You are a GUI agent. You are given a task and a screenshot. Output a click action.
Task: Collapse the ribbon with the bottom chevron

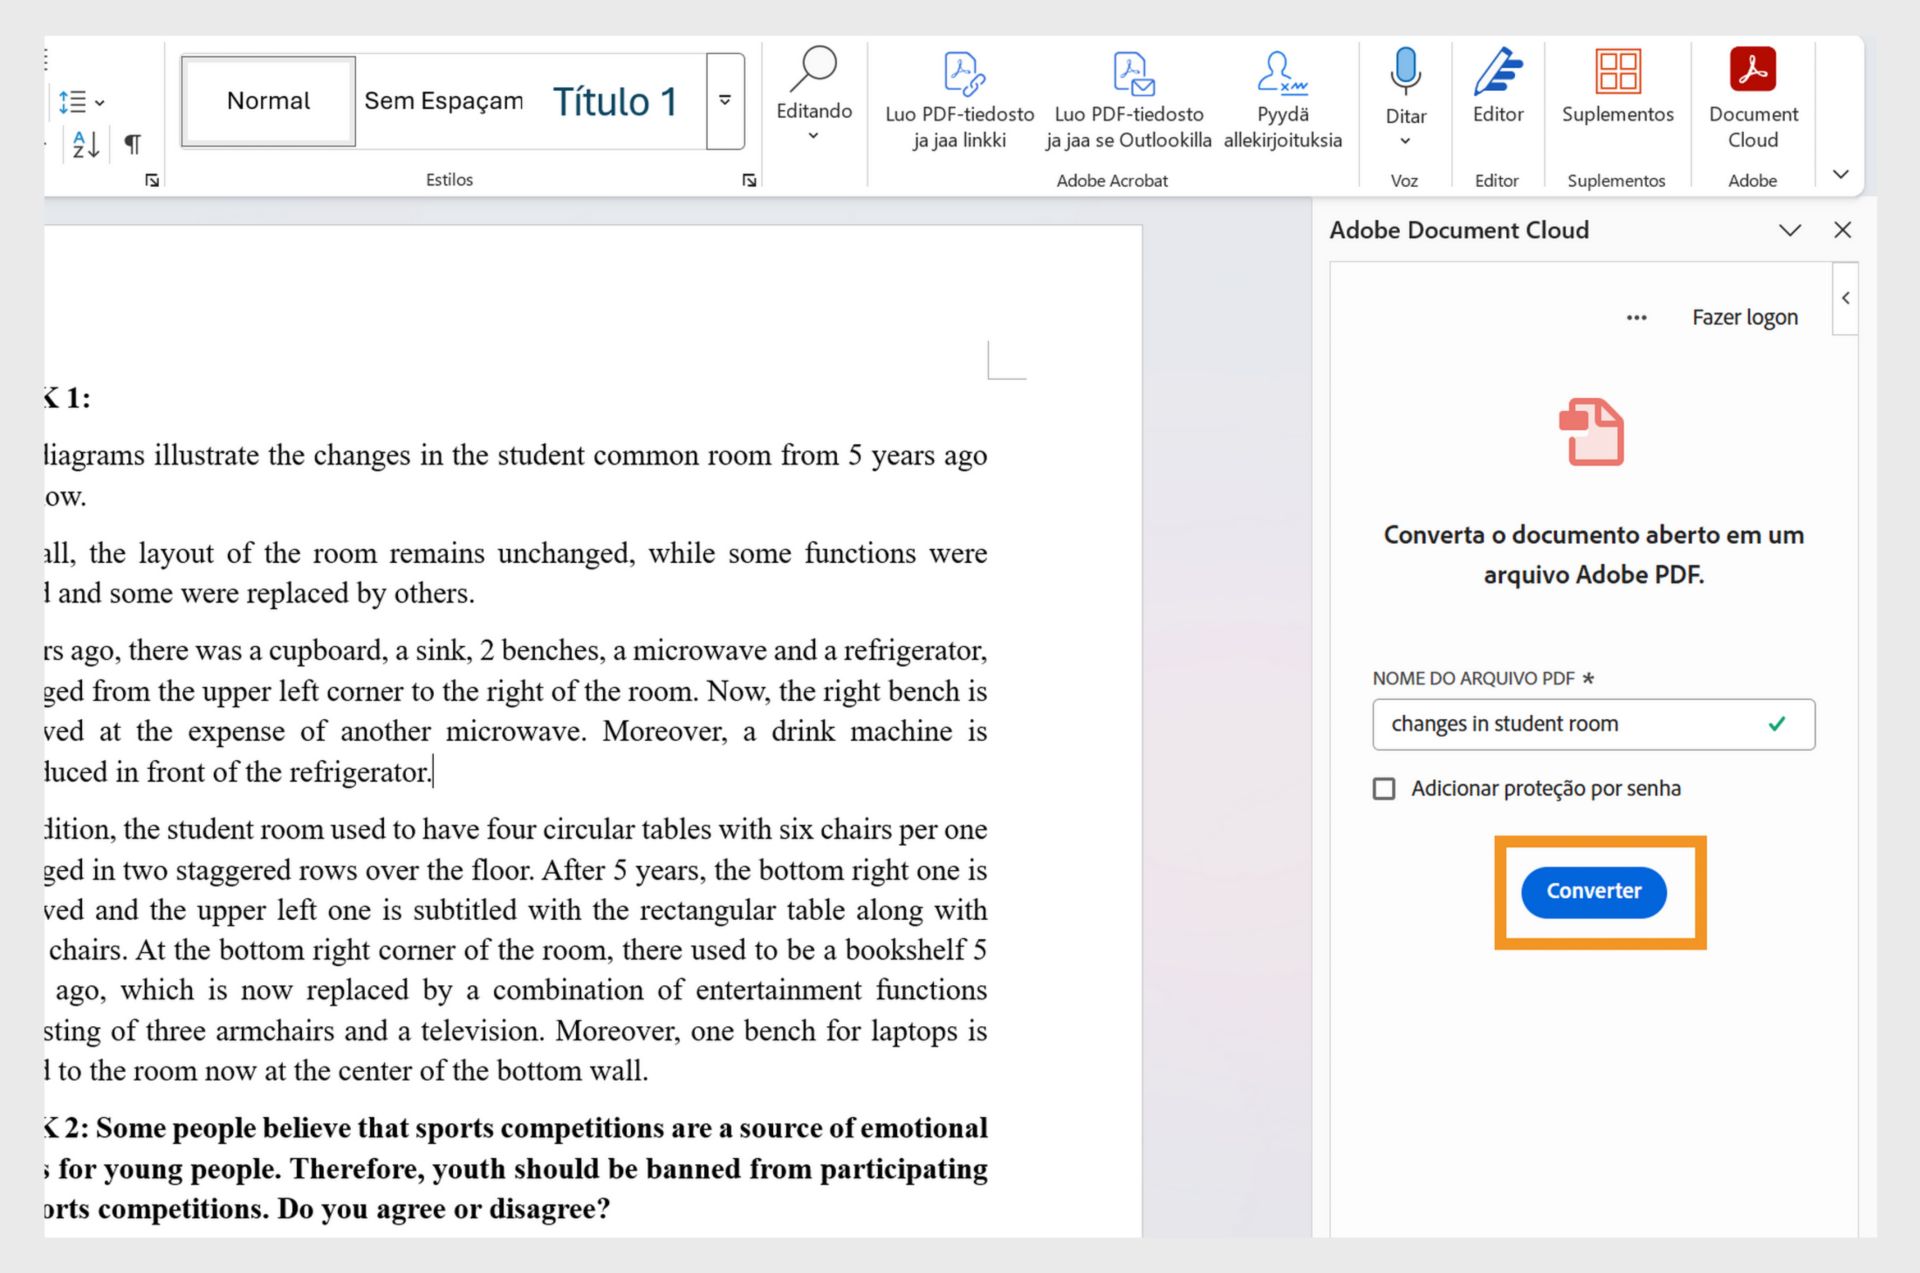point(1840,175)
